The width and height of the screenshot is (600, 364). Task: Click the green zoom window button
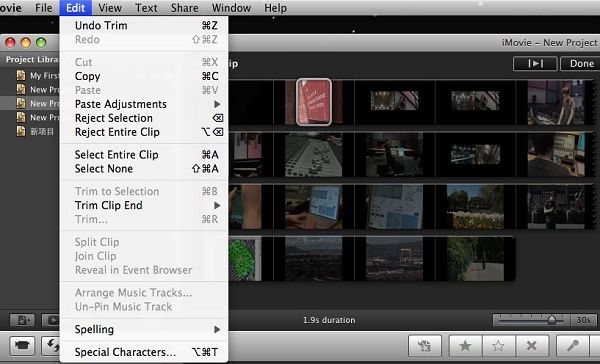(41, 42)
